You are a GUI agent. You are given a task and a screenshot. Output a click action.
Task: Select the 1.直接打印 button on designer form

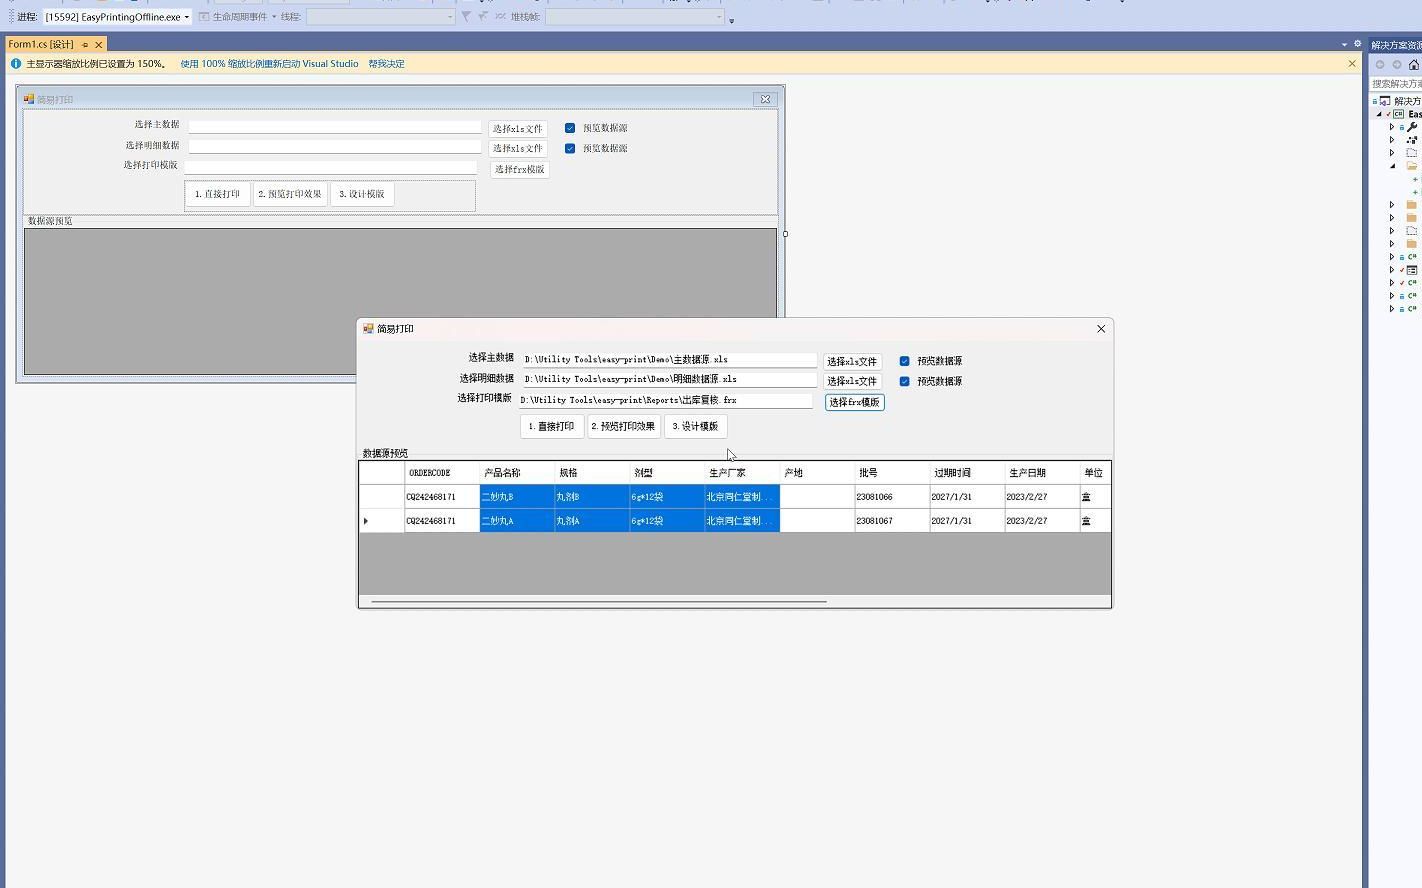[217, 194]
